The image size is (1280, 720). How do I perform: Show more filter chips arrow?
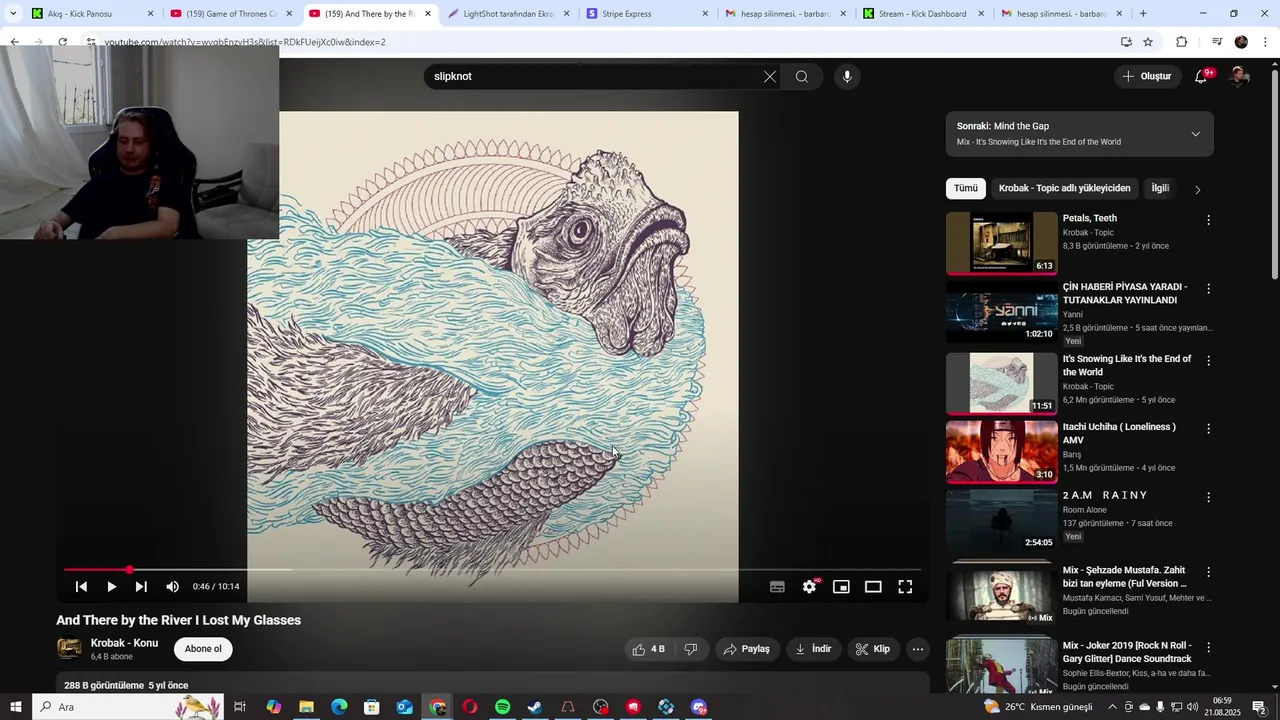point(1197,189)
